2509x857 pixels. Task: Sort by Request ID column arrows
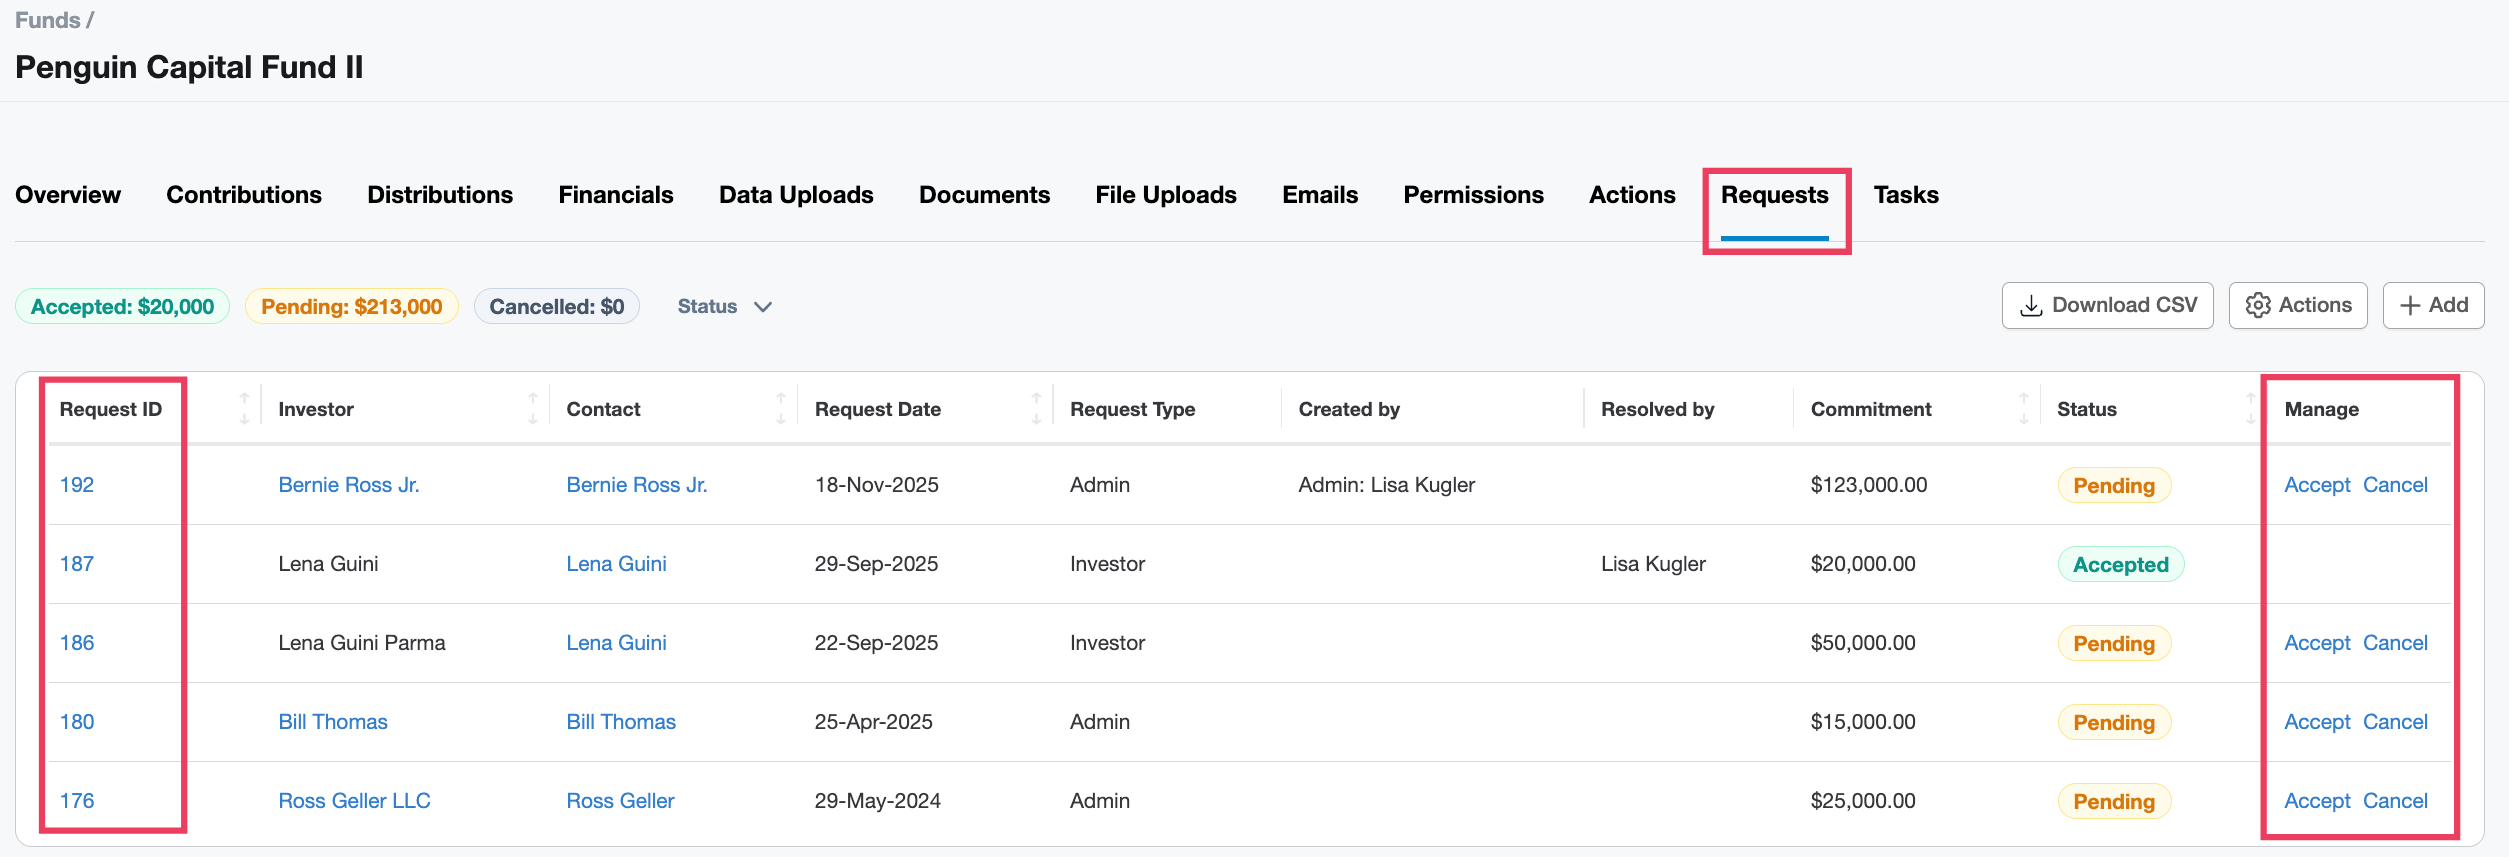coord(244,409)
